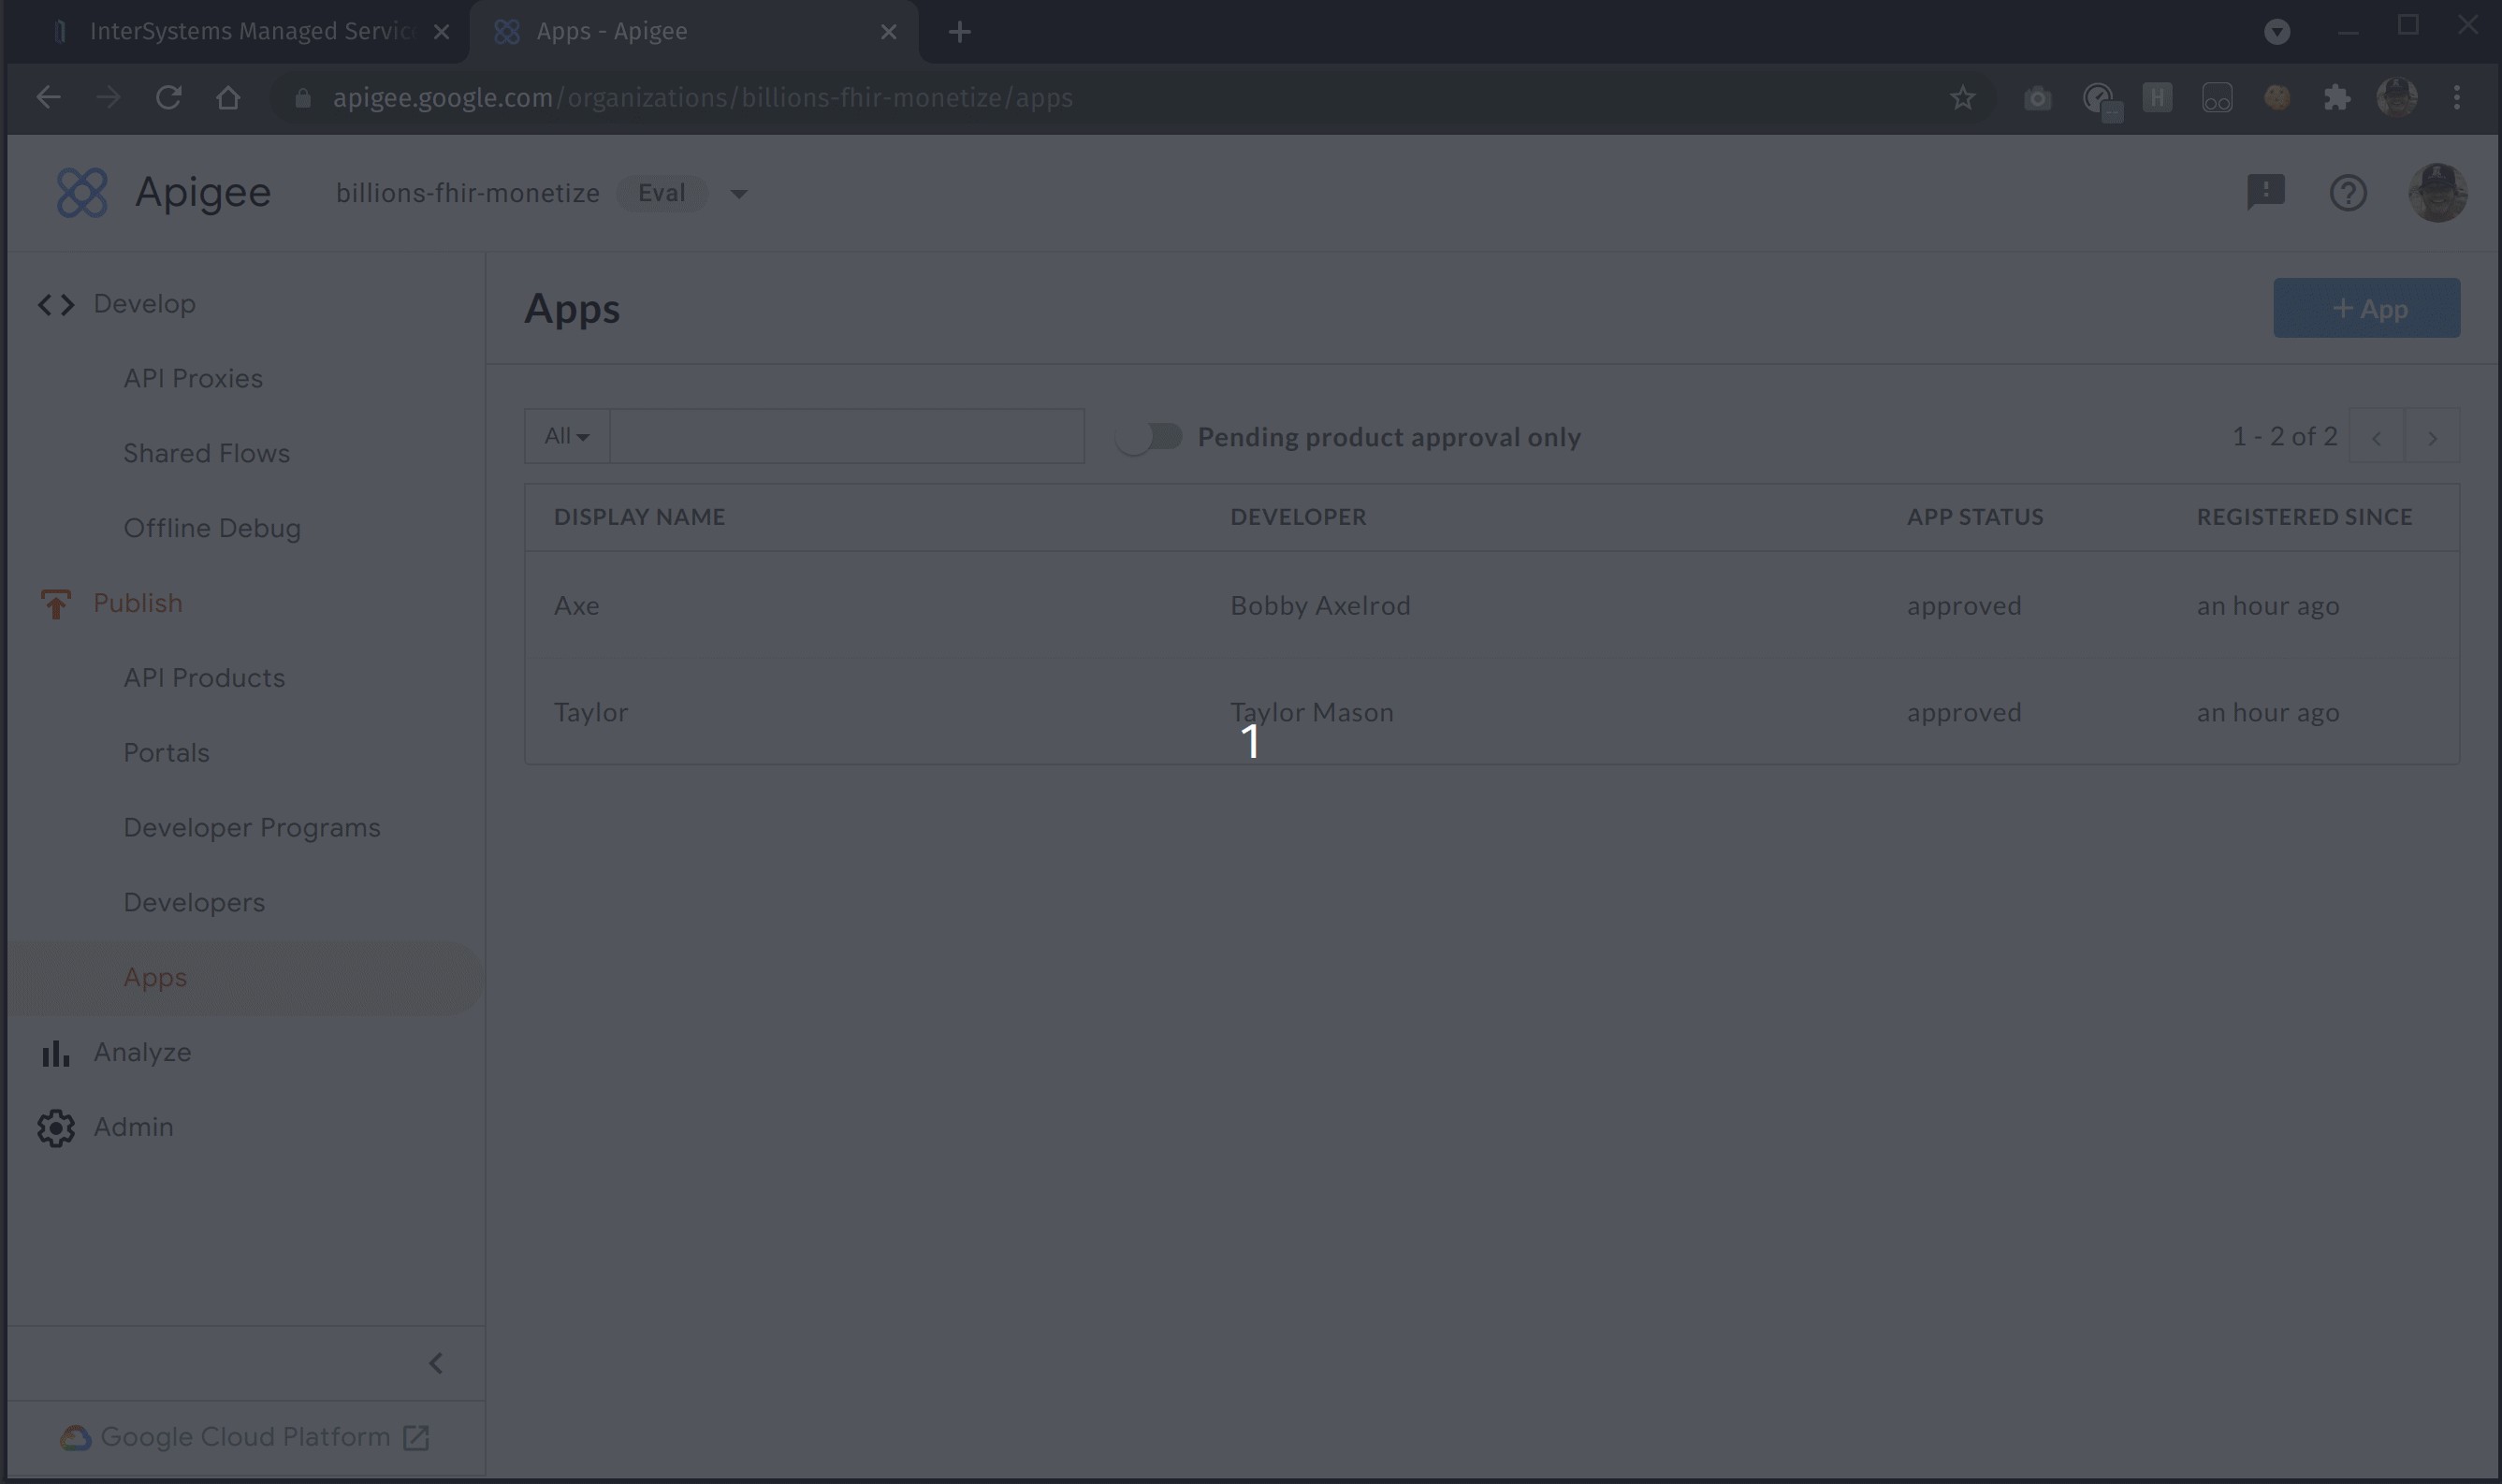Go to next page of apps

(2432, 437)
